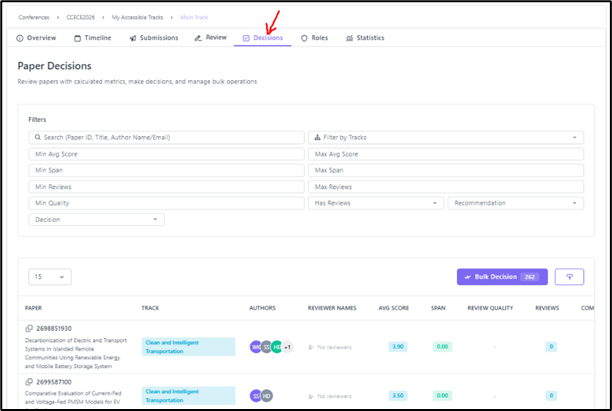
Task: Copy paper ID 2699587100 icon
Action: (30, 382)
